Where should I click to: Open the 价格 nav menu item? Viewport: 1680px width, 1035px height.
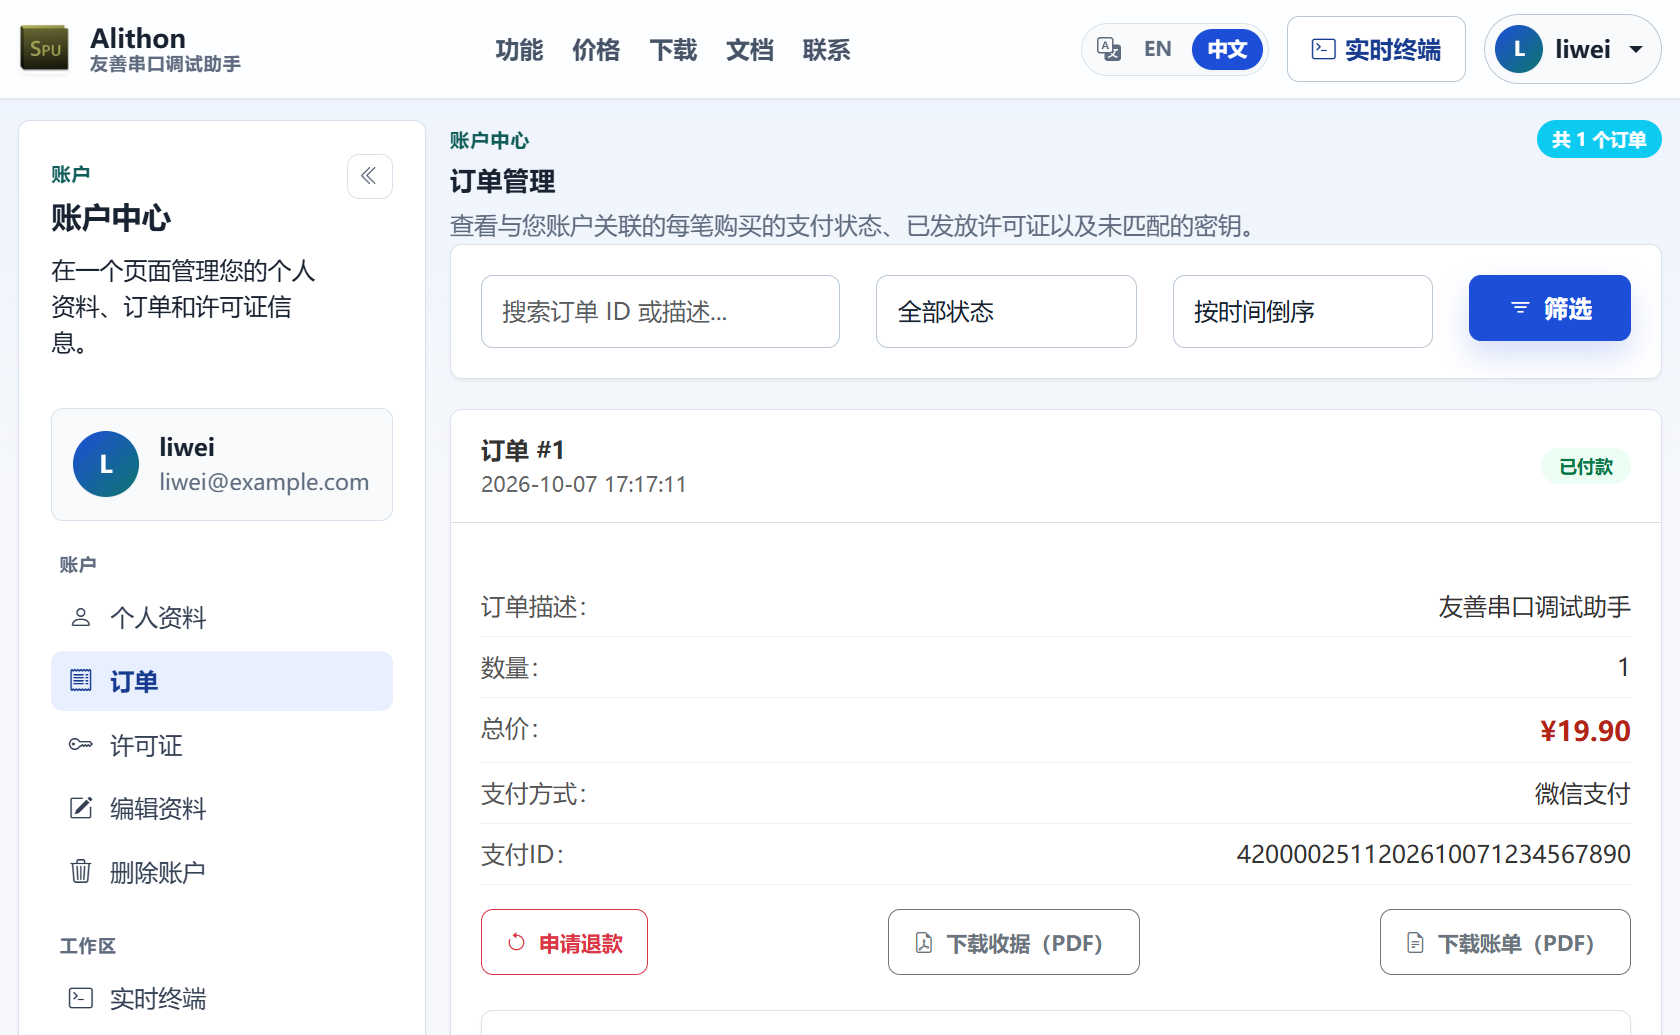[x=596, y=50]
